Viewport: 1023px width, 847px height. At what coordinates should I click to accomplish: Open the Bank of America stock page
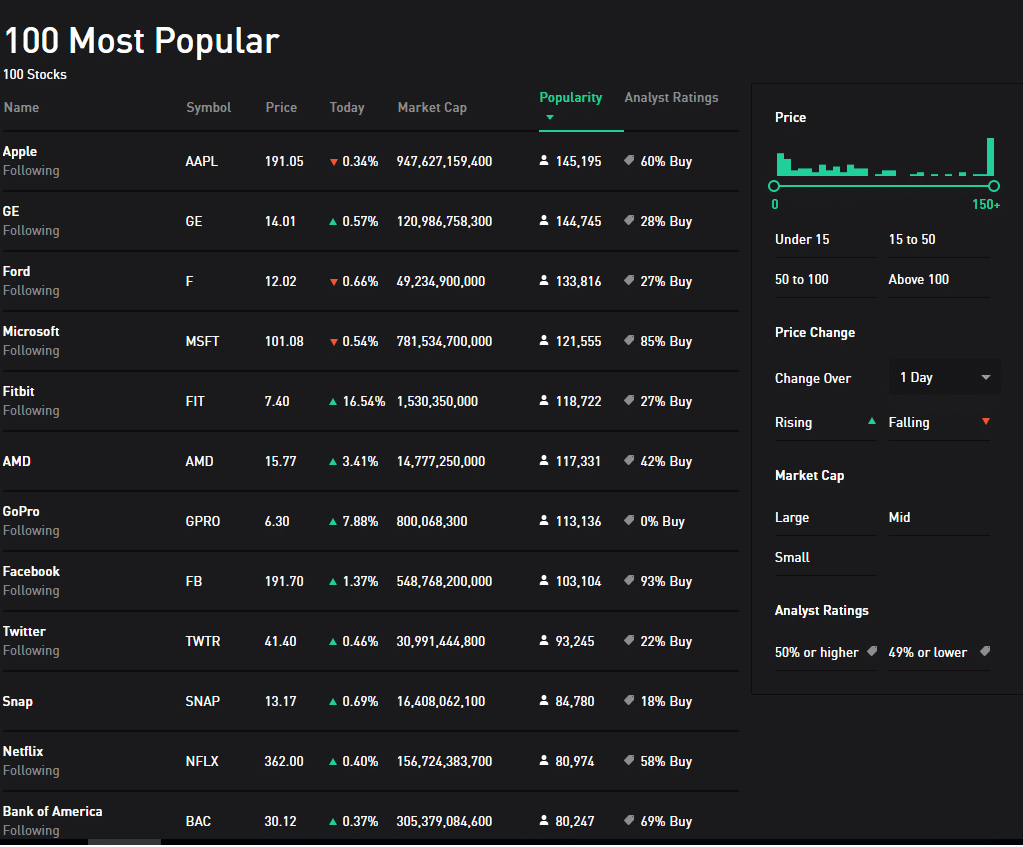pos(52,812)
